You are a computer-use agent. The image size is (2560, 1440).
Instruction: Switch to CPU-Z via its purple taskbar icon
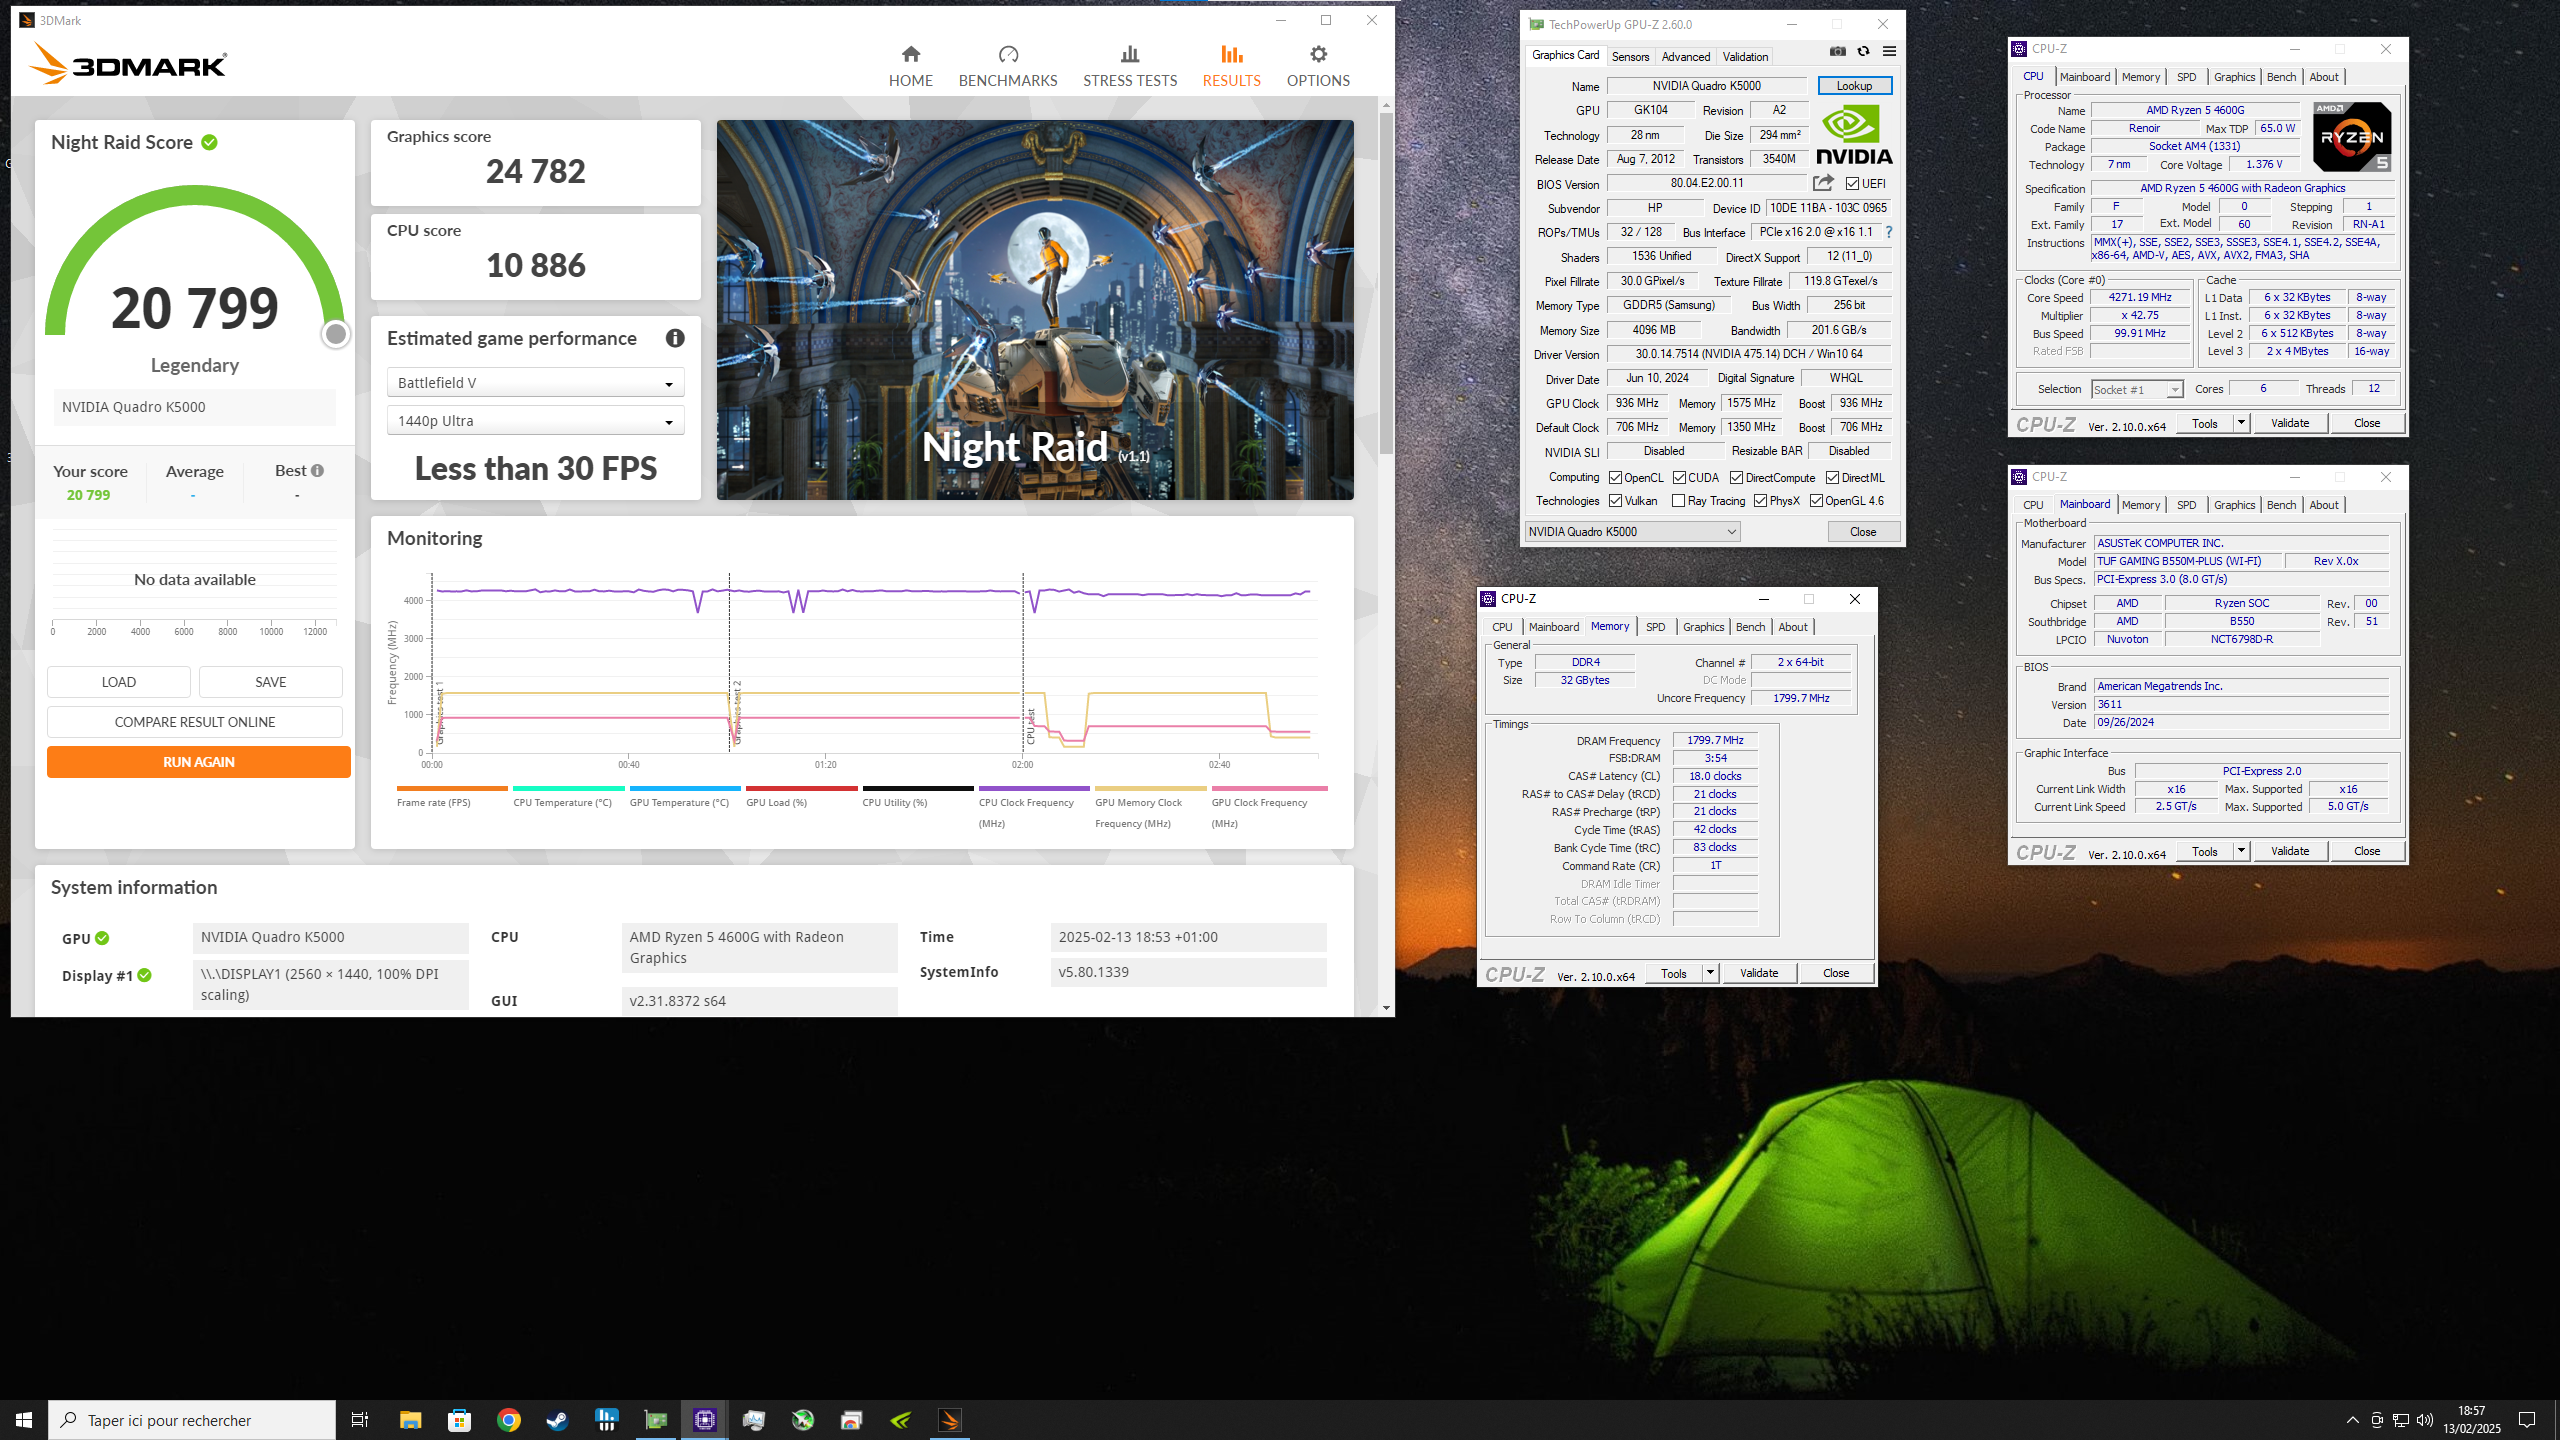[x=705, y=1420]
